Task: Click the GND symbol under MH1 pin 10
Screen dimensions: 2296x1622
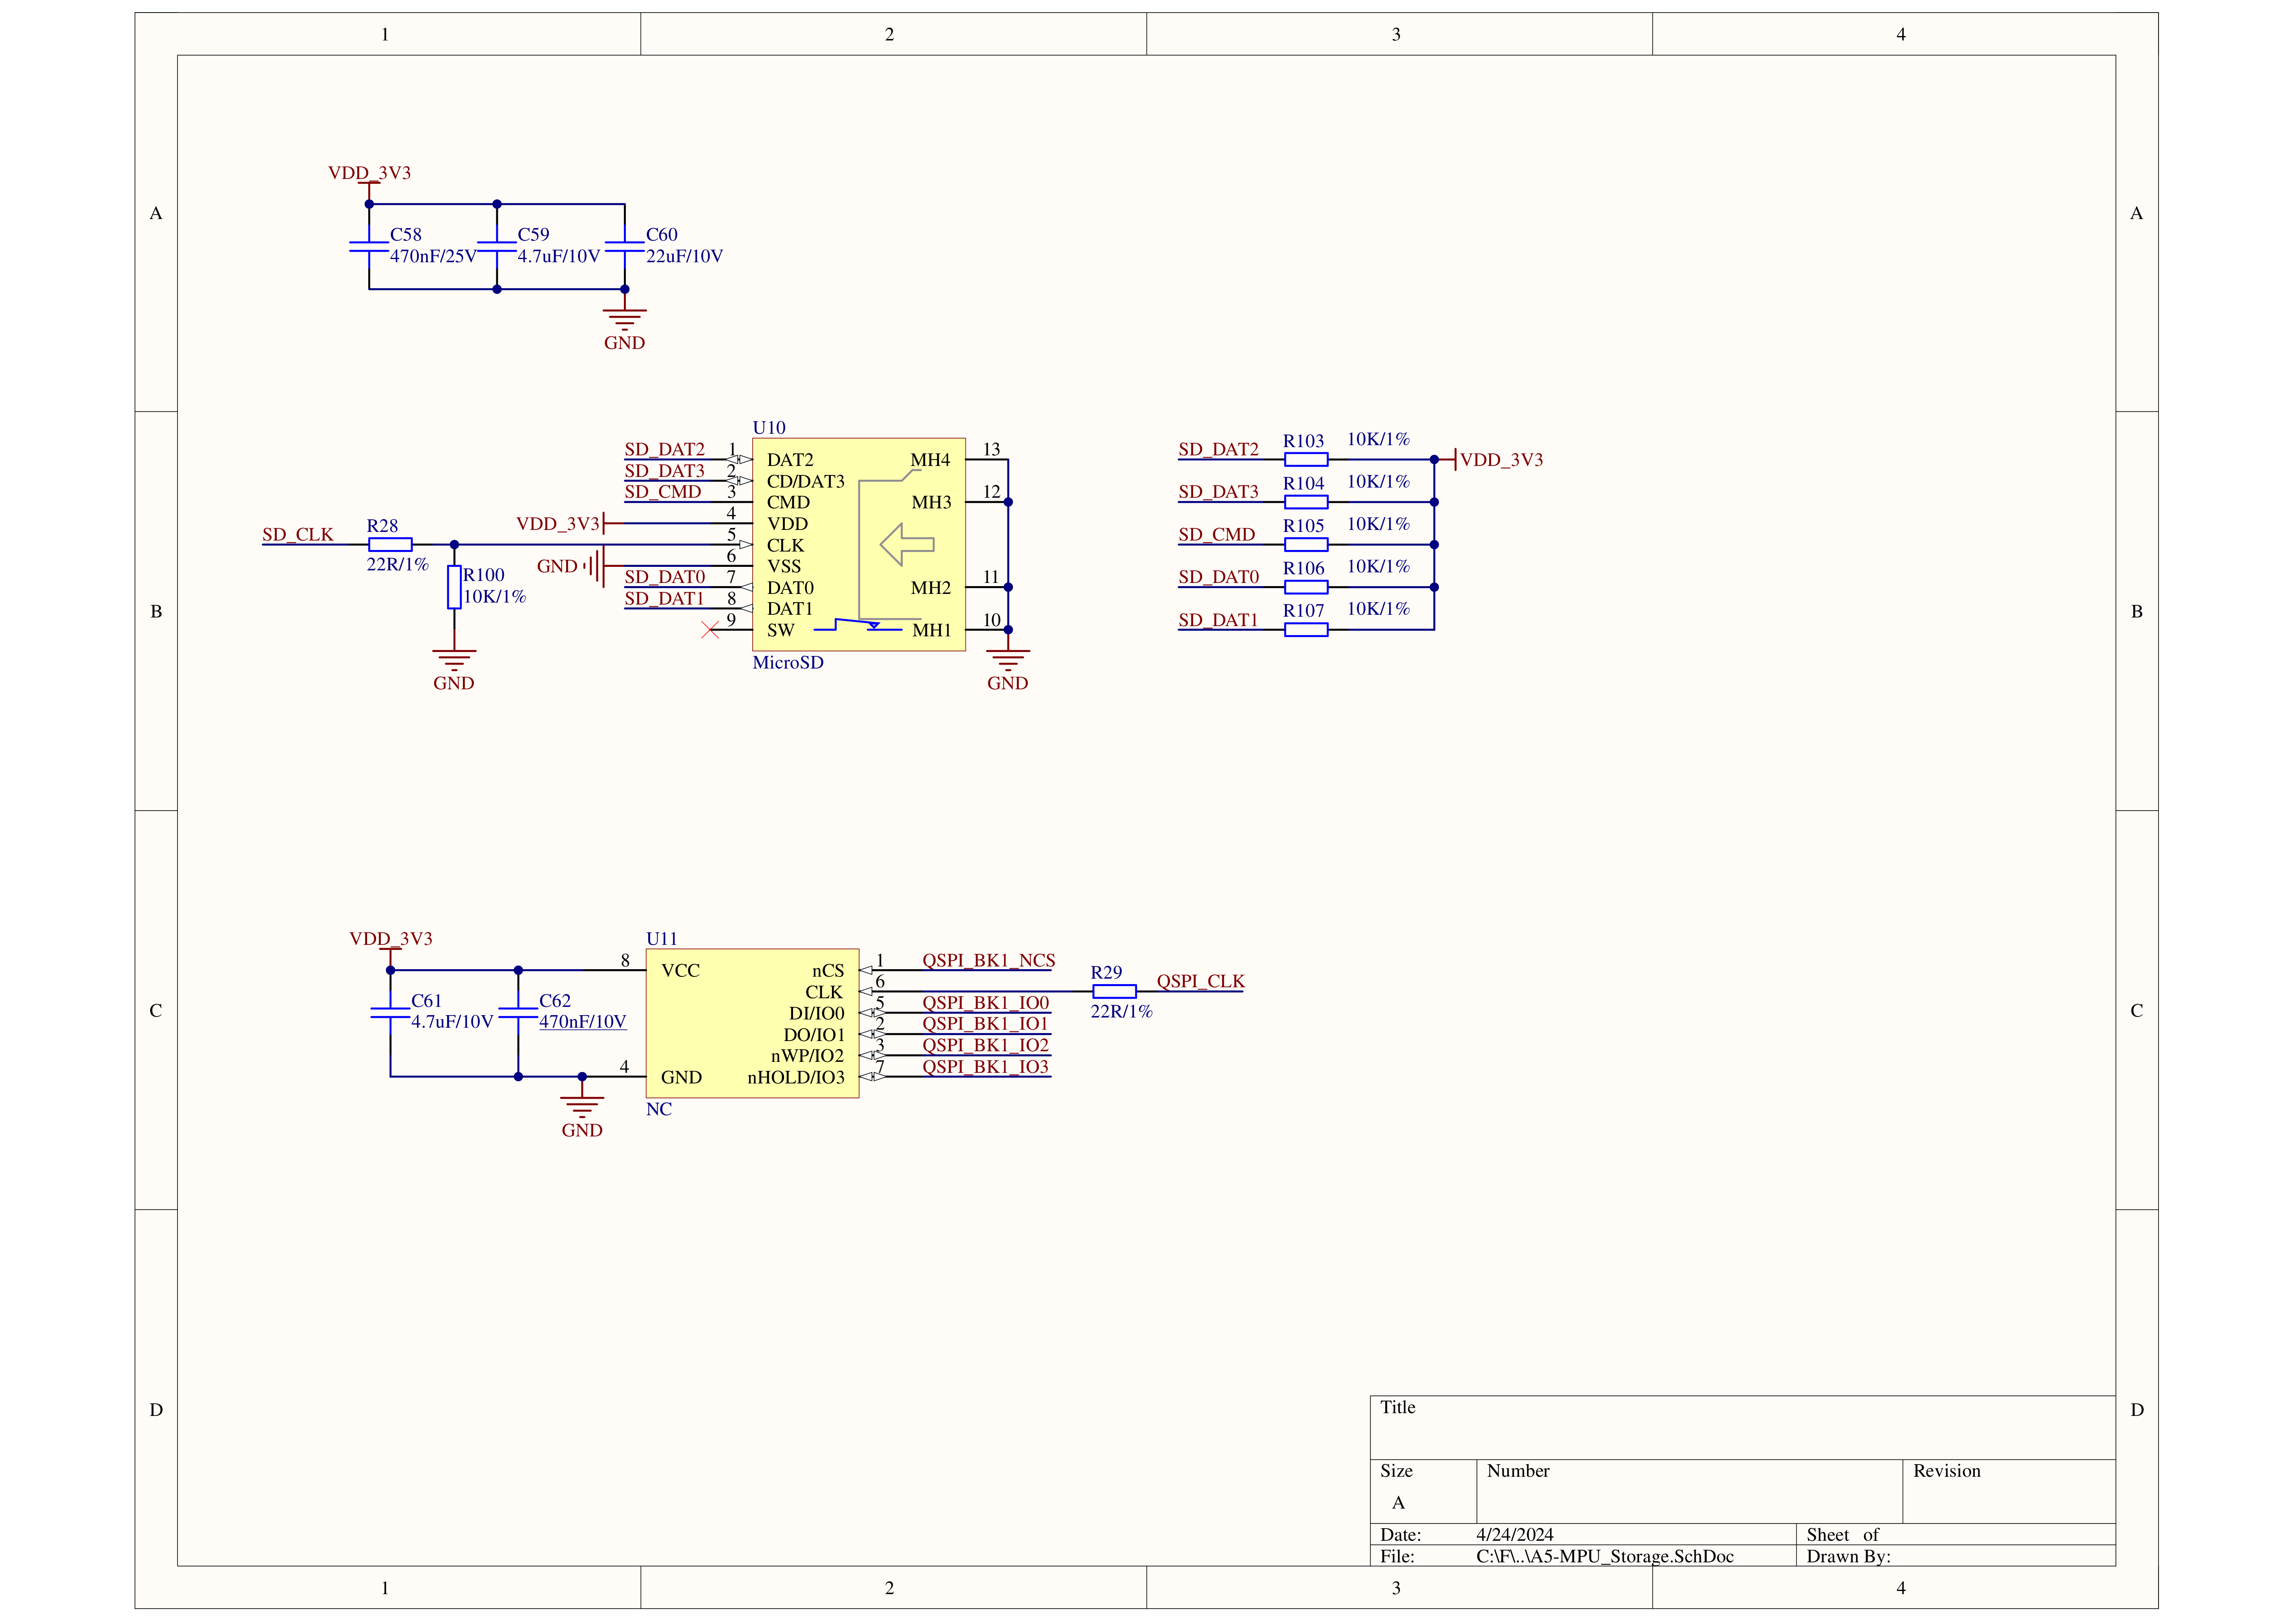Action: [1008, 661]
